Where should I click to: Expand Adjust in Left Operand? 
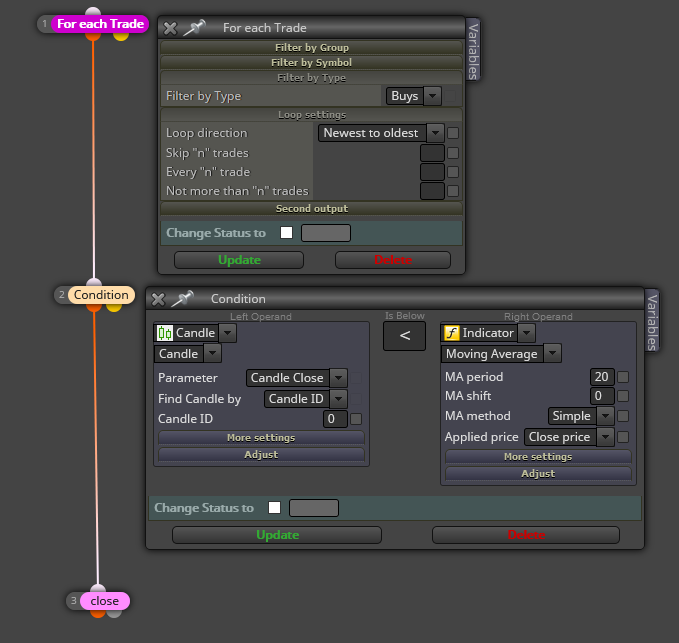click(261, 455)
